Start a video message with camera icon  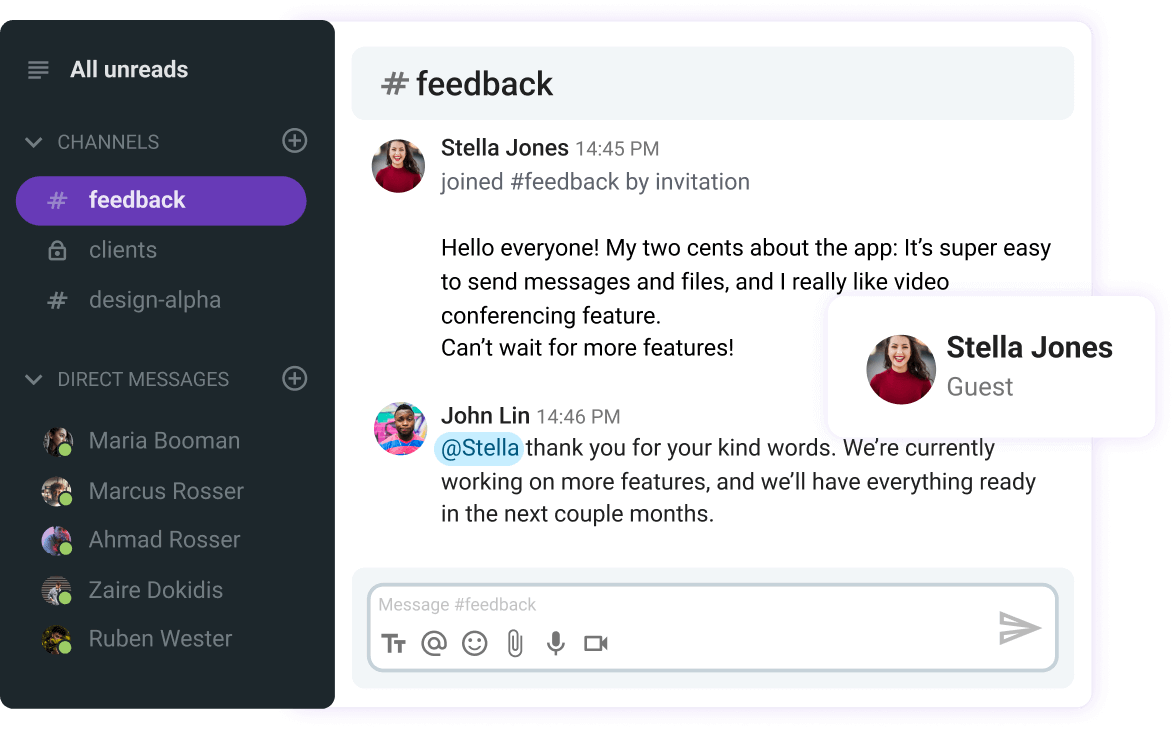596,643
